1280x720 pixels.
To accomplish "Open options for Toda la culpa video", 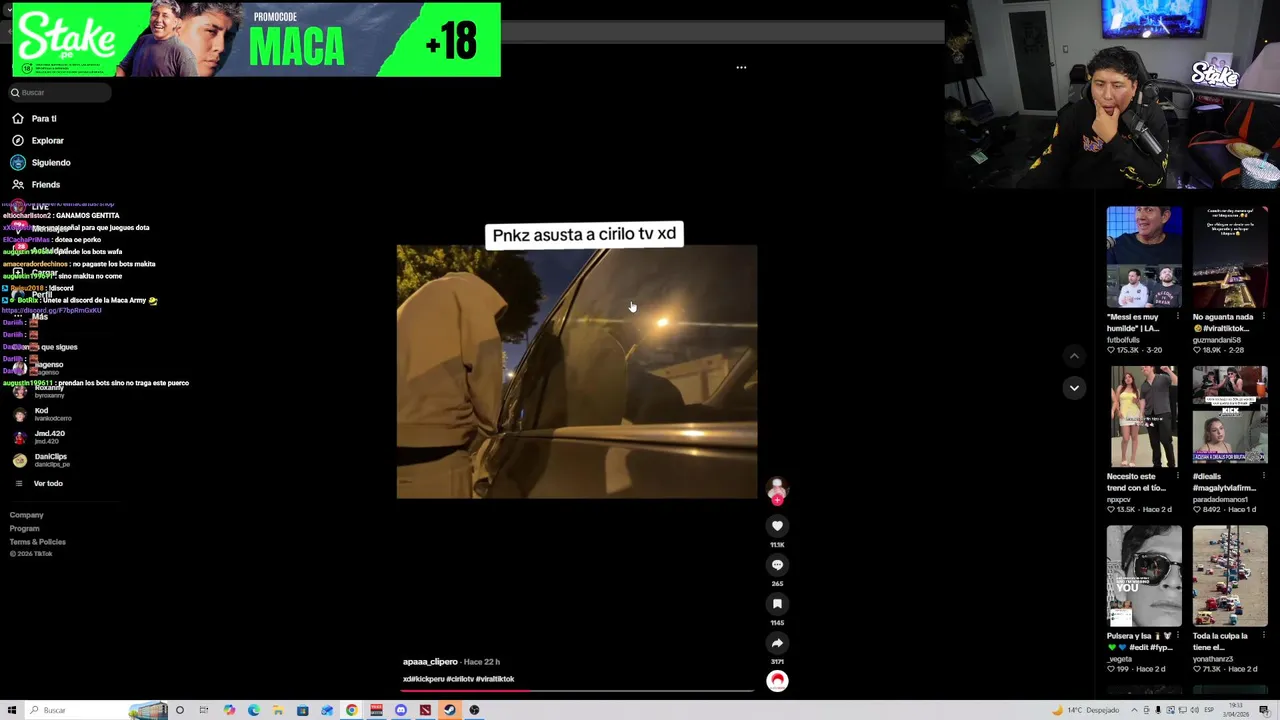I will [1263, 635].
